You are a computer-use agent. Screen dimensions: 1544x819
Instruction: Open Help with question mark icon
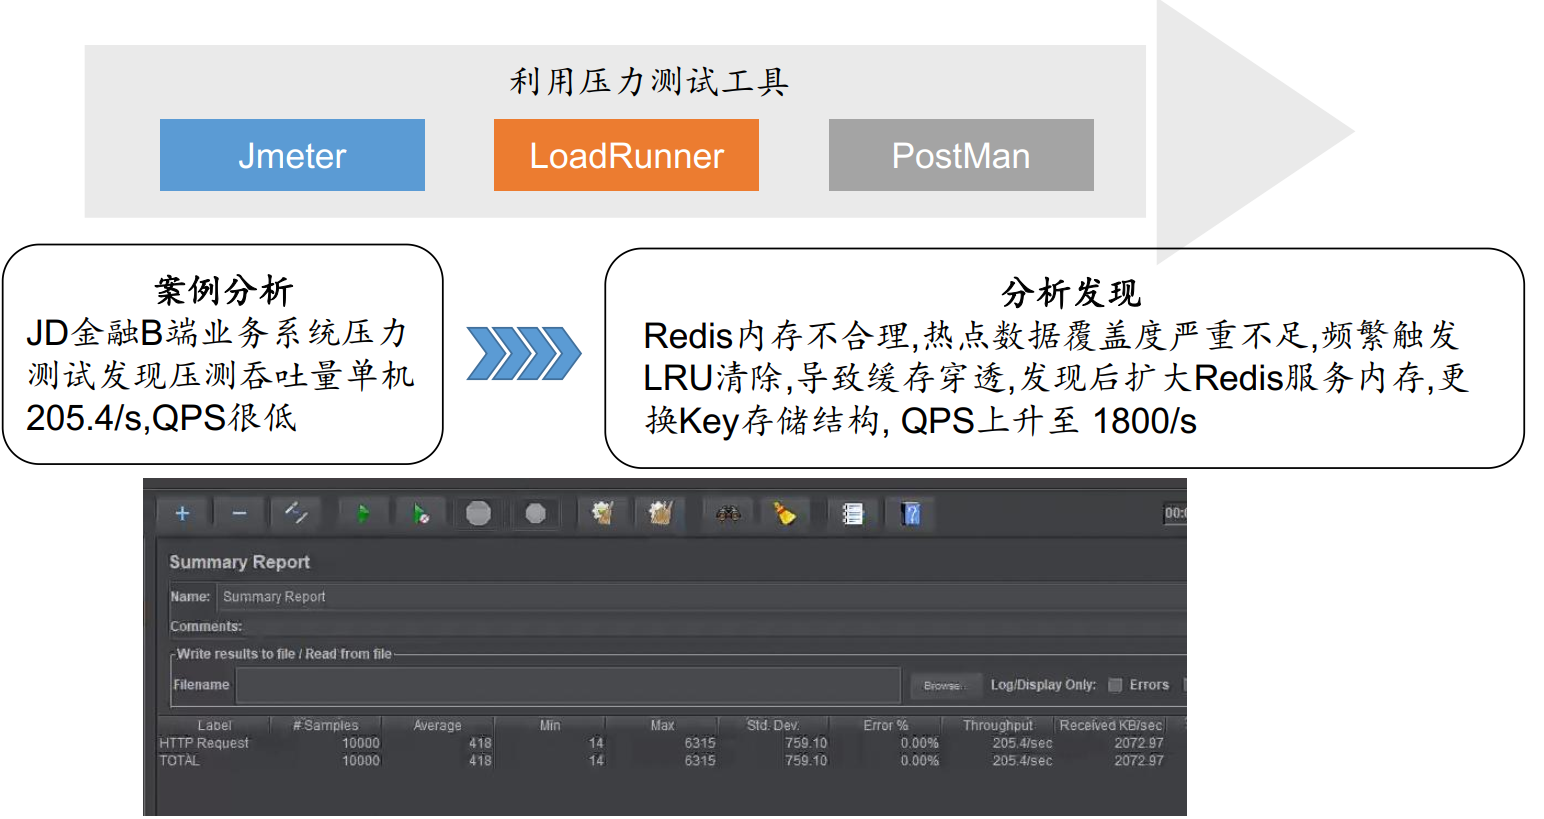(911, 514)
